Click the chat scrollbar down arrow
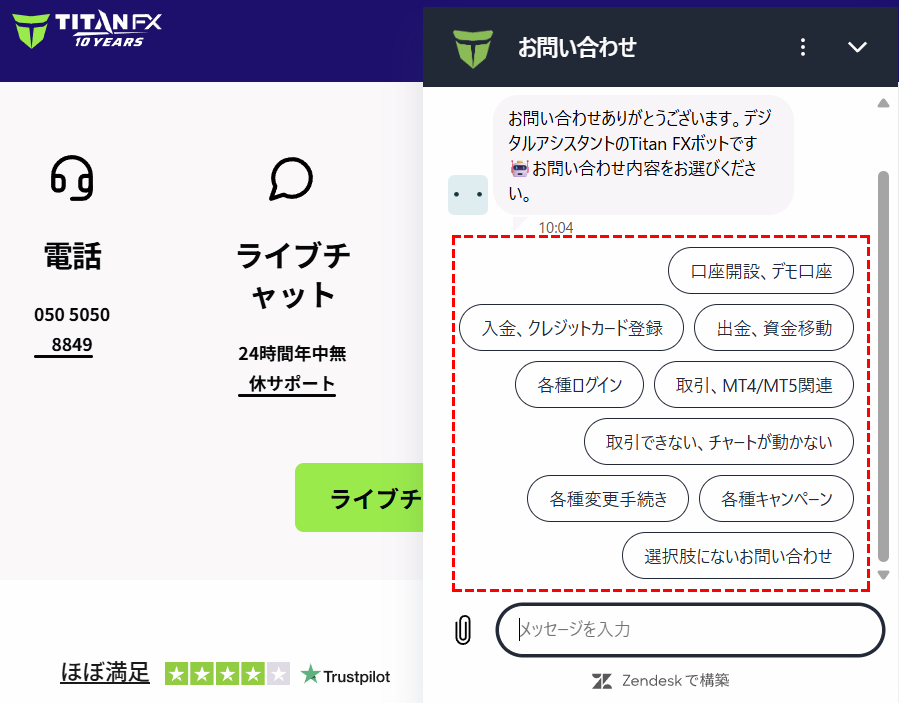 [x=884, y=574]
